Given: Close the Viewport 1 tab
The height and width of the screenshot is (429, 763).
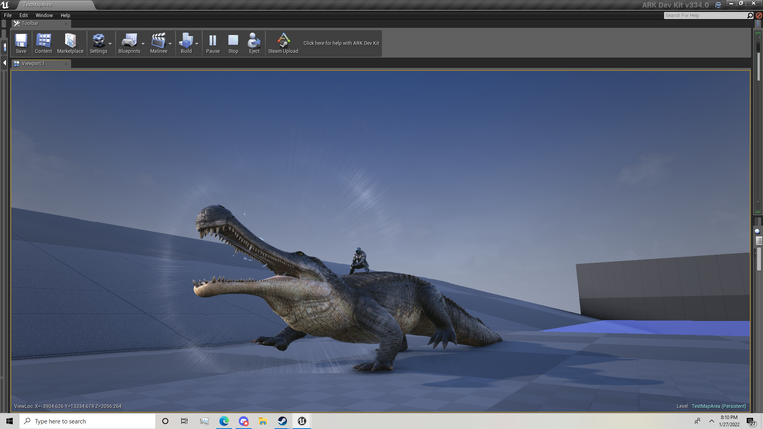Looking at the screenshot, I should click(x=66, y=63).
